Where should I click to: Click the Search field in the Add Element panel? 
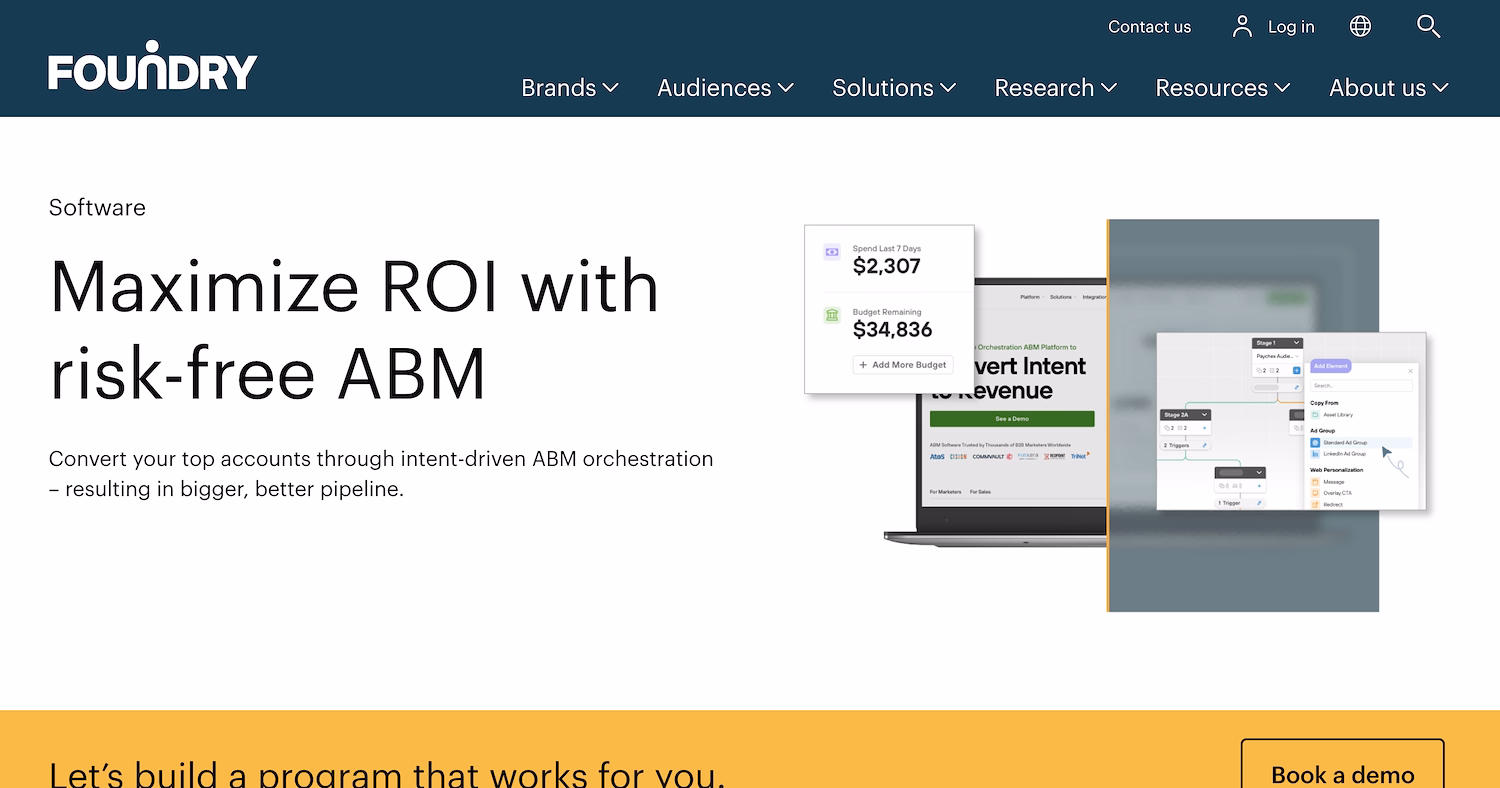click(x=1361, y=386)
